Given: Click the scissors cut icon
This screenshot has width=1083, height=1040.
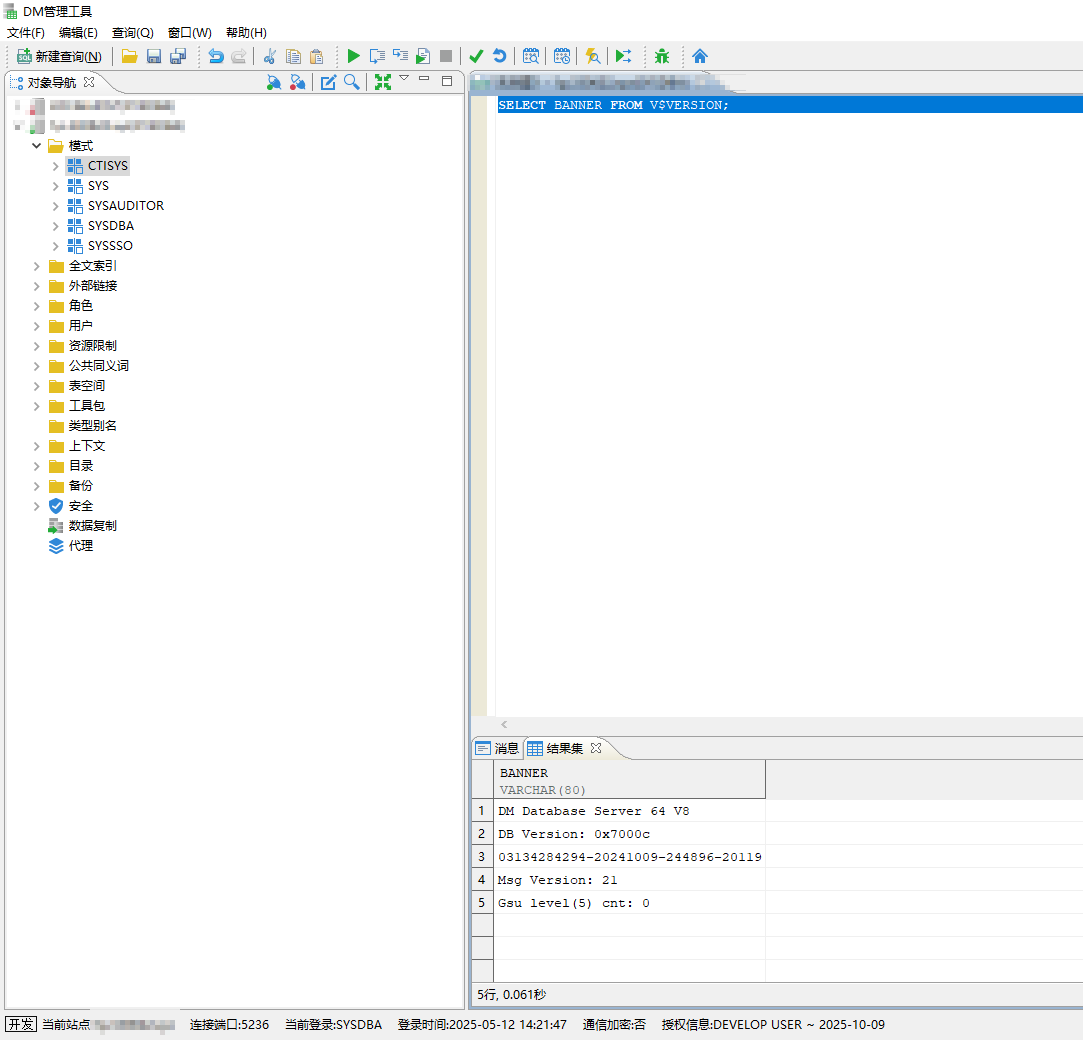Looking at the screenshot, I should (x=269, y=57).
